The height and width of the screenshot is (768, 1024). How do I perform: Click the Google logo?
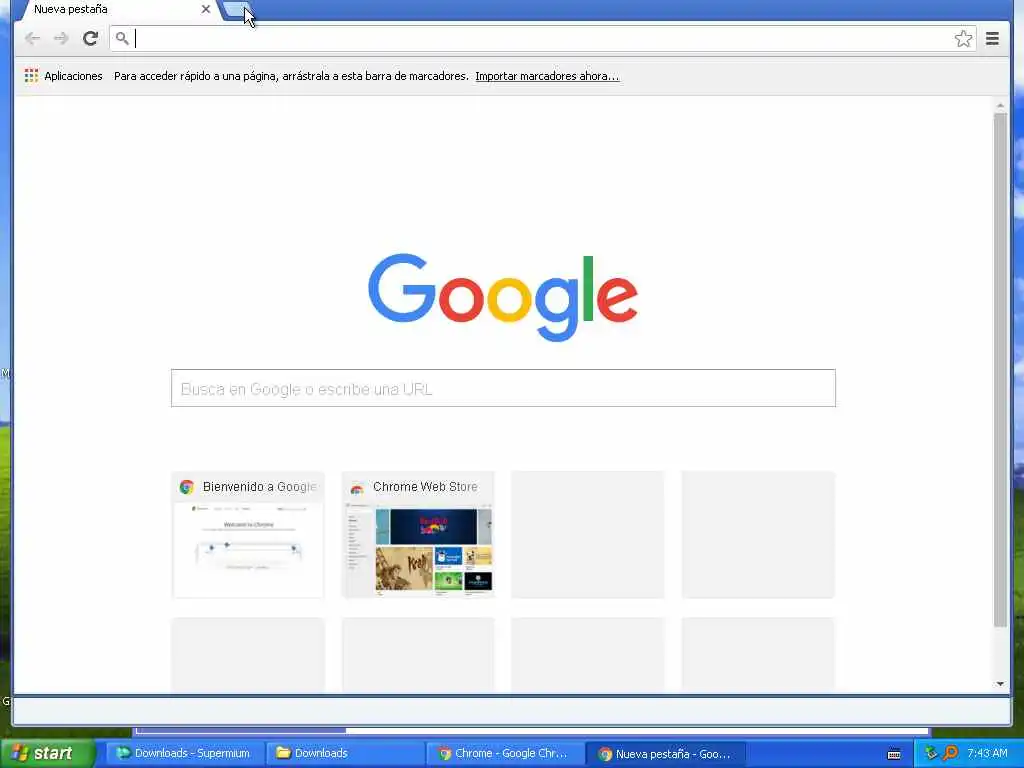503,297
